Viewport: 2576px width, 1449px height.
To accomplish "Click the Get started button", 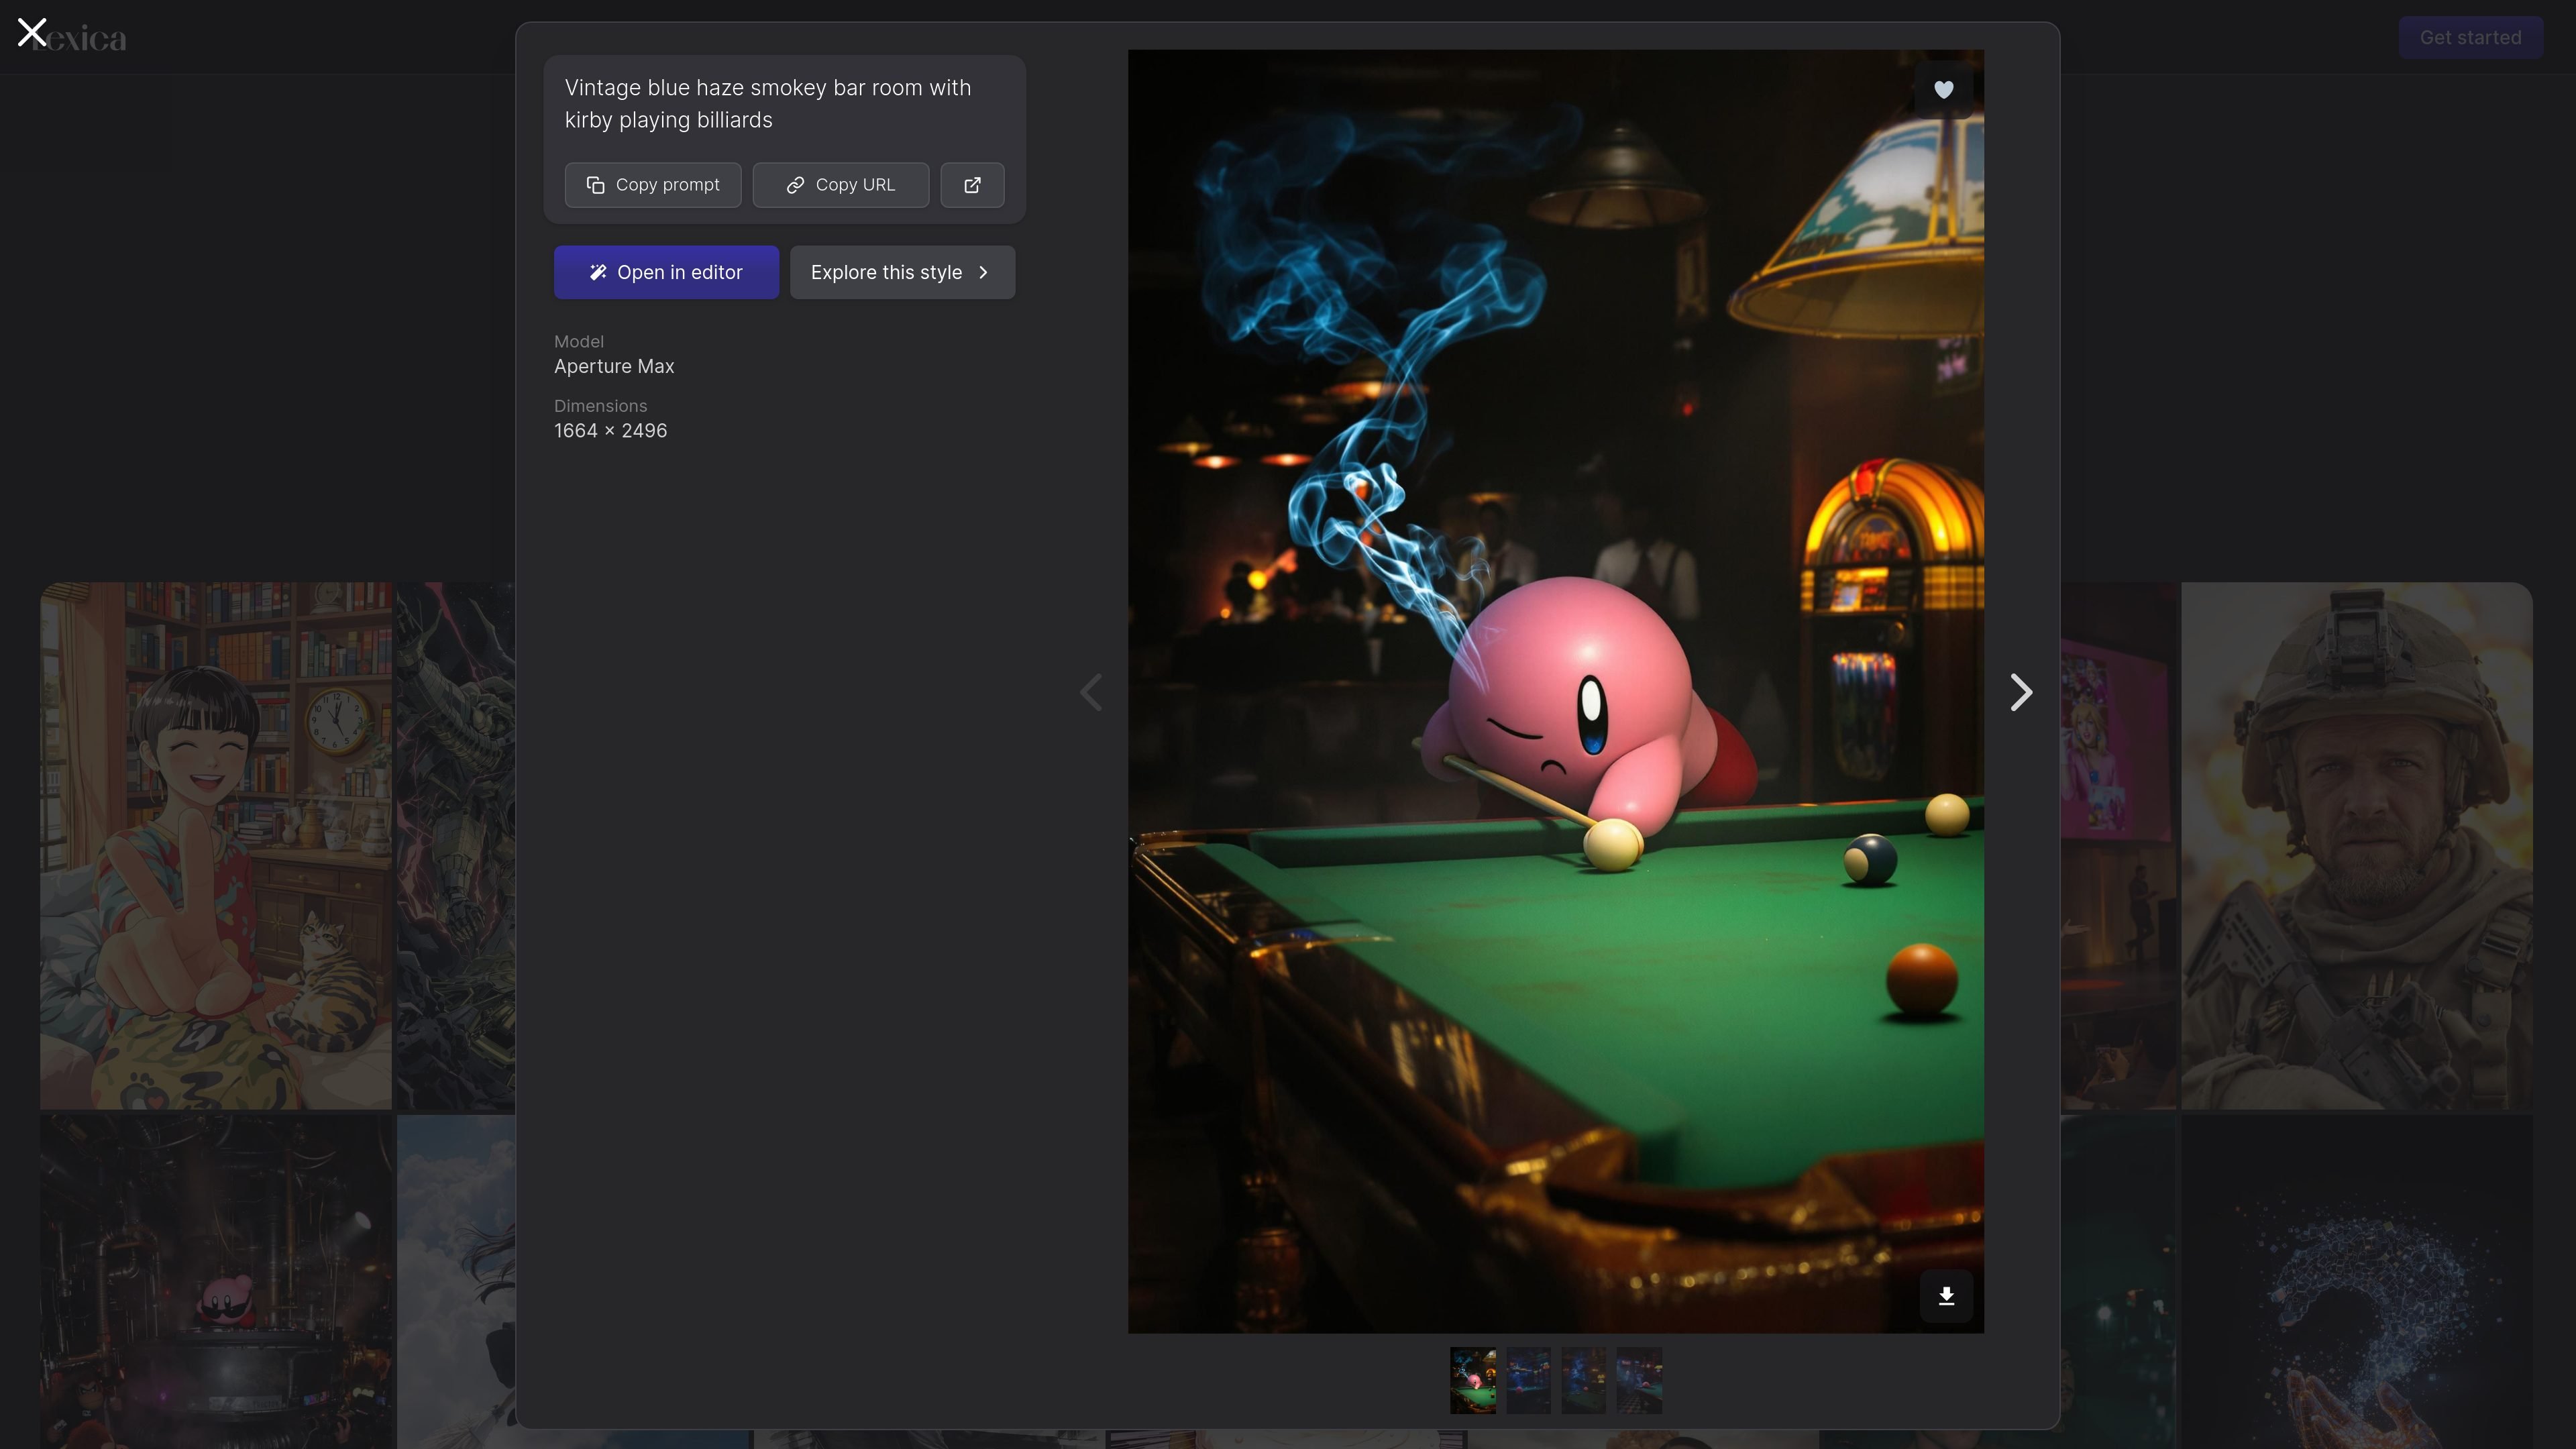I will coord(2470,38).
